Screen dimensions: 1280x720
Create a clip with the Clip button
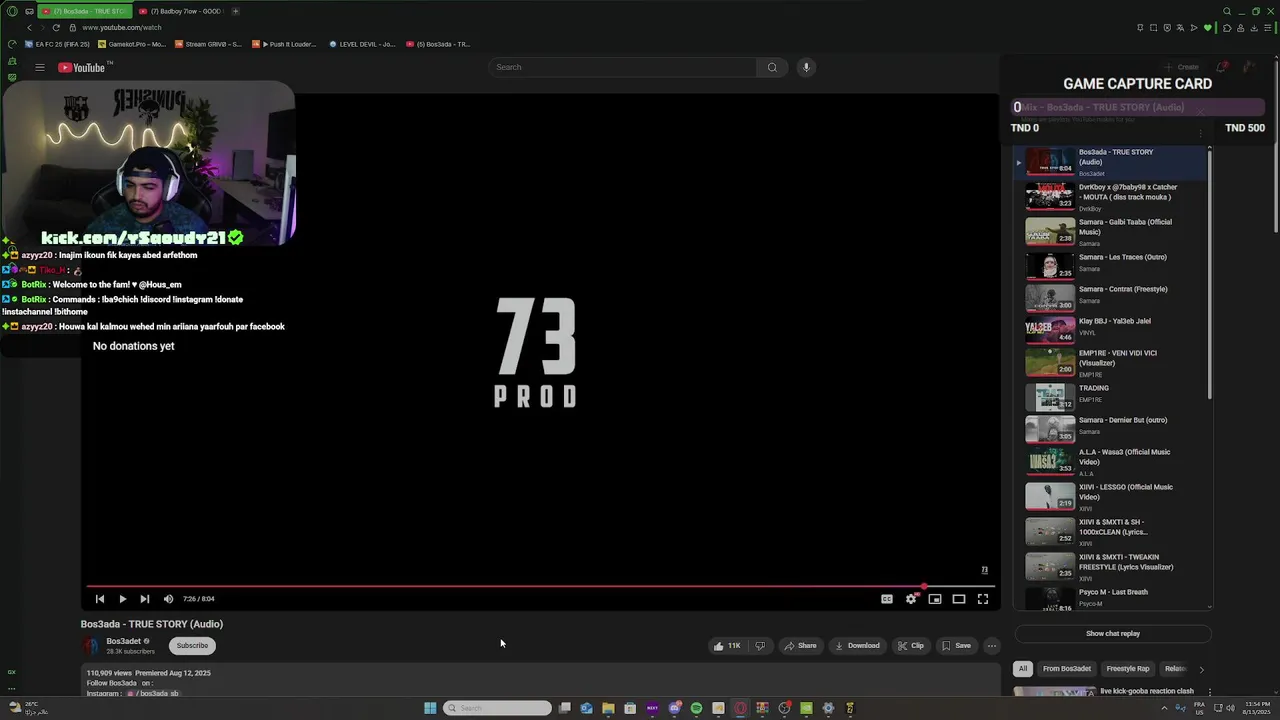click(910, 646)
